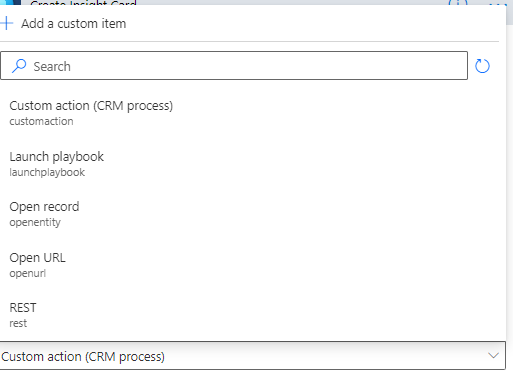Open the info icon in the card header
Viewport: 513px width, 375px height.
pos(458,3)
